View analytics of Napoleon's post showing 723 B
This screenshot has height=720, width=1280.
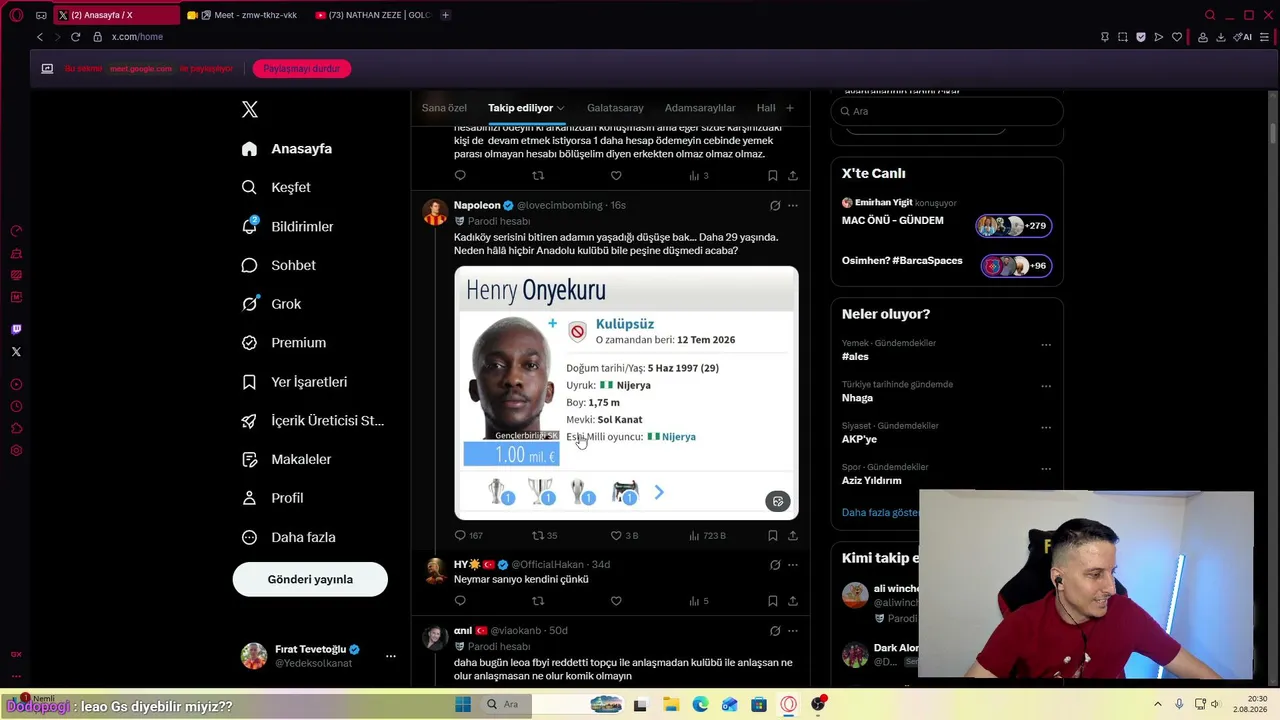(707, 536)
